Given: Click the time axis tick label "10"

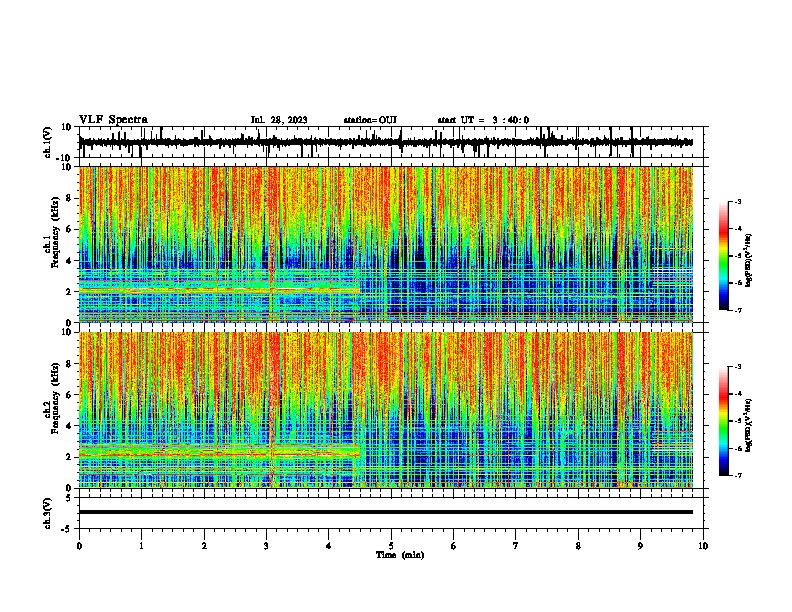Looking at the screenshot, I should click(703, 546).
